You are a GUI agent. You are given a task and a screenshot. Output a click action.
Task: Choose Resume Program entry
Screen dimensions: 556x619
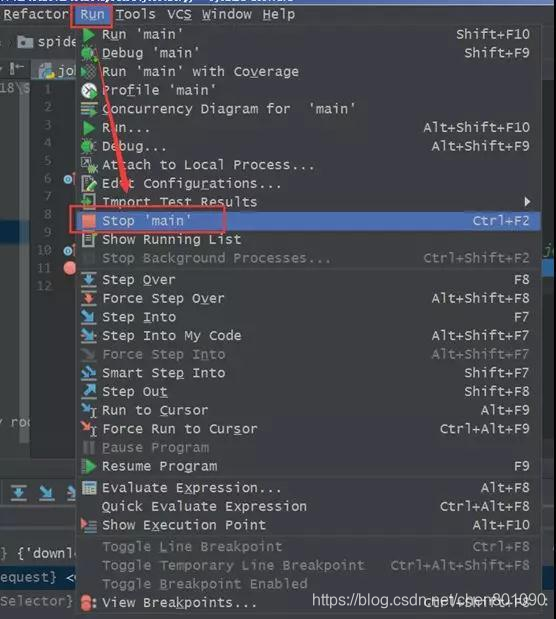[x=308, y=466]
